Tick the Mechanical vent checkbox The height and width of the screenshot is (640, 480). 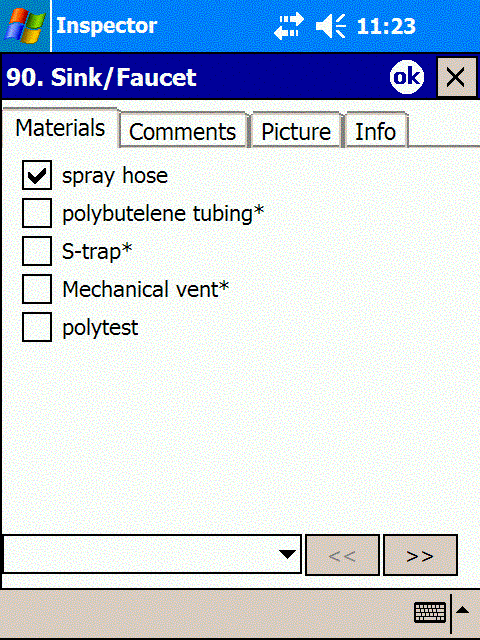coord(37,289)
